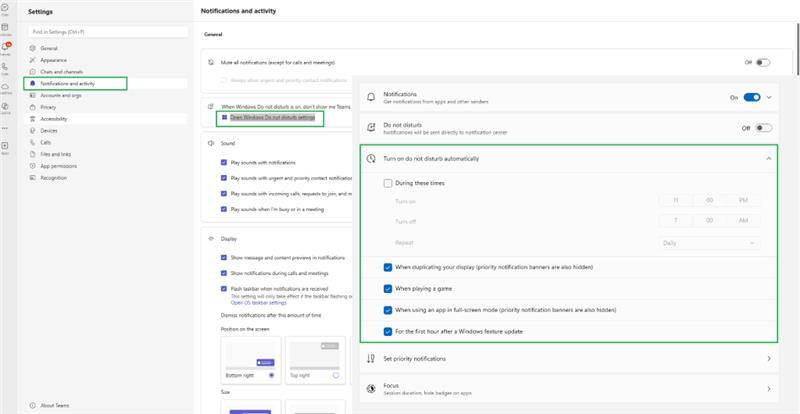Uncheck Flash taskbar when notifications are received
This screenshot has height=414, width=800.
pyautogui.click(x=223, y=288)
